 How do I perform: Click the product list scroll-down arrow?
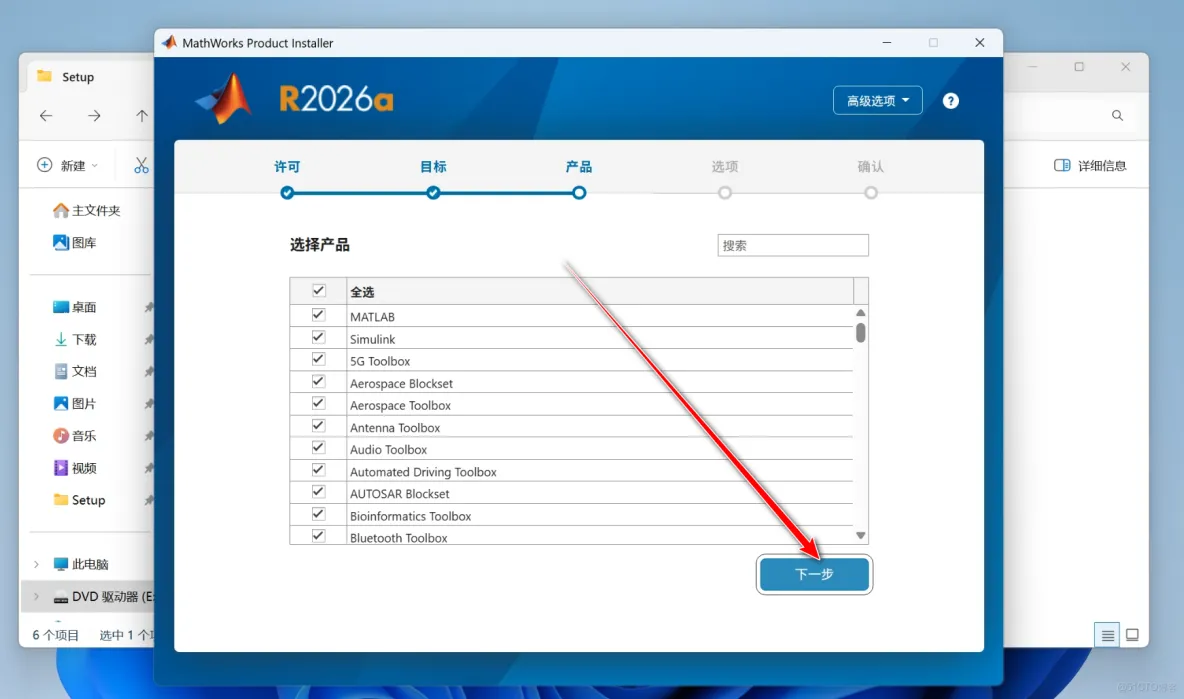click(x=860, y=535)
